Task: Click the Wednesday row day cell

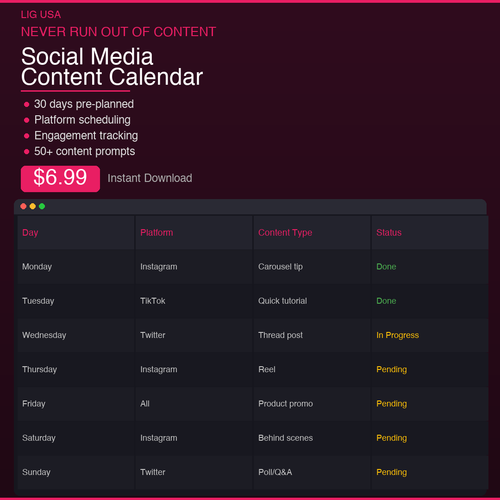Action: [76, 335]
